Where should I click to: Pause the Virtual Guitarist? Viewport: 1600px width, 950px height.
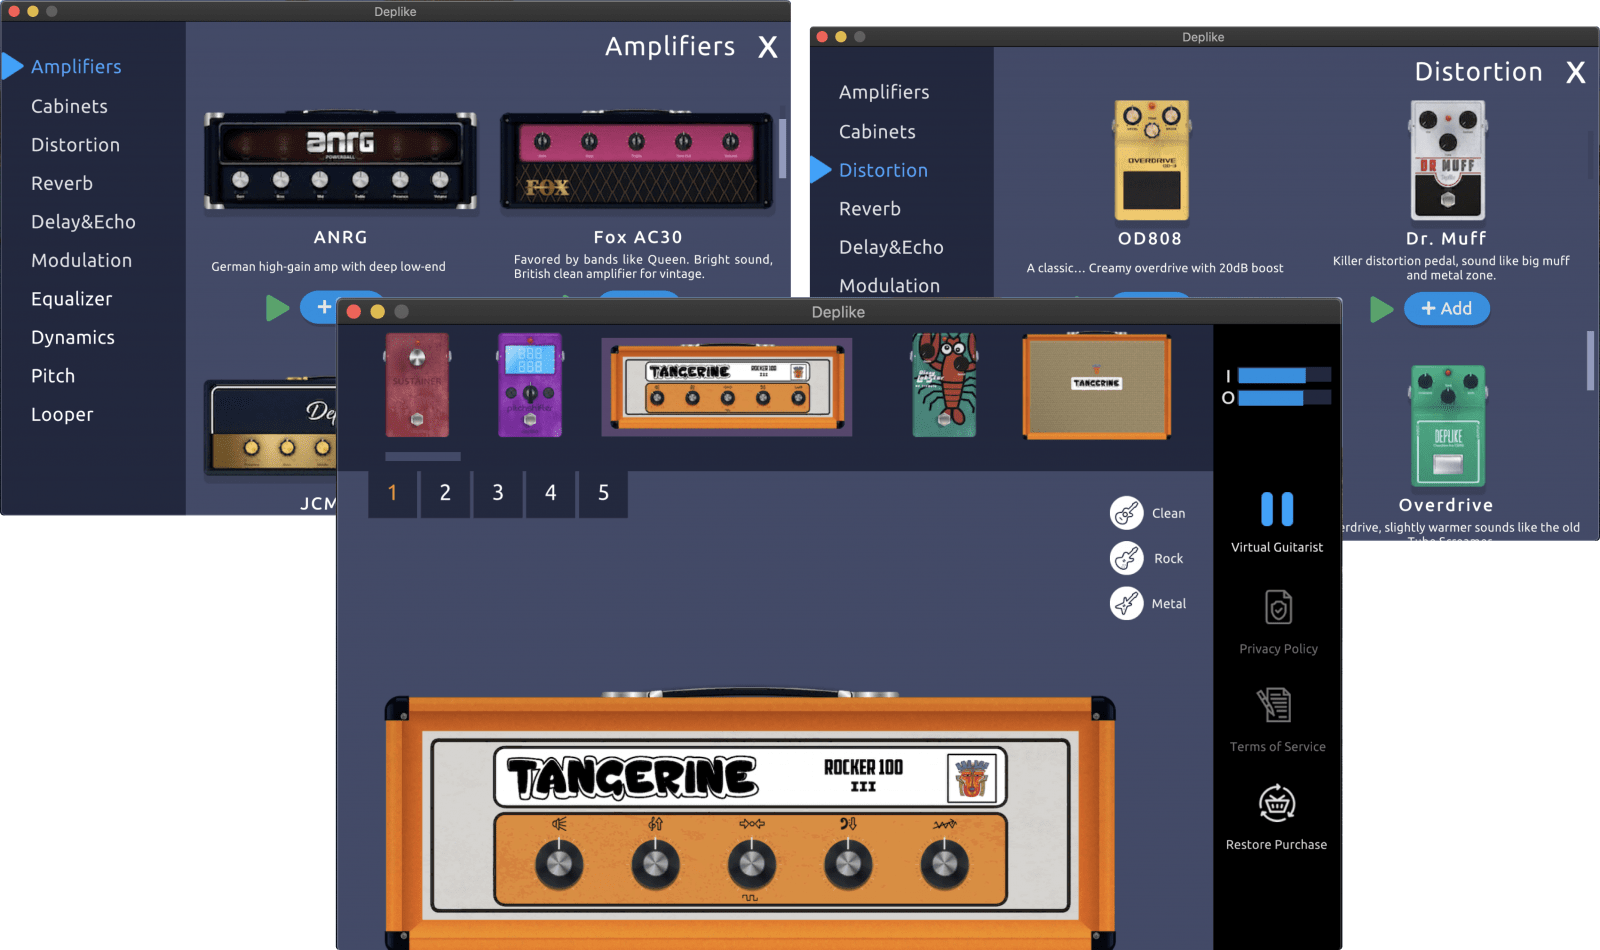[x=1276, y=511]
